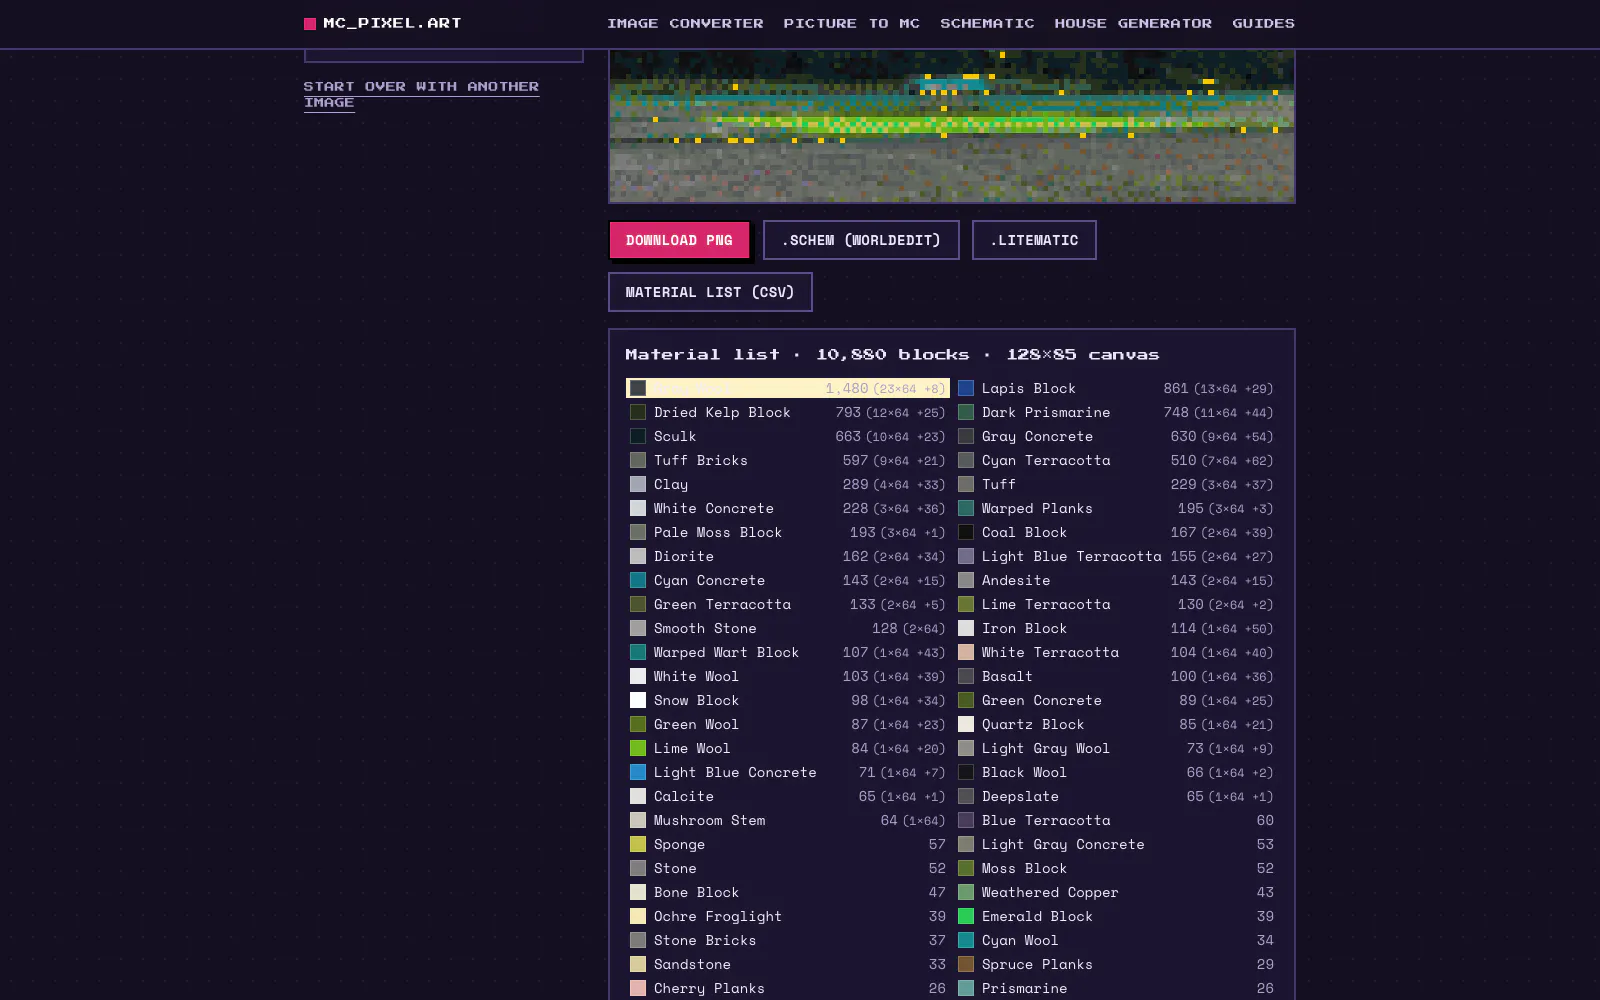
Task: Click the MC_PIXEL.ART site title
Action: pos(392,23)
